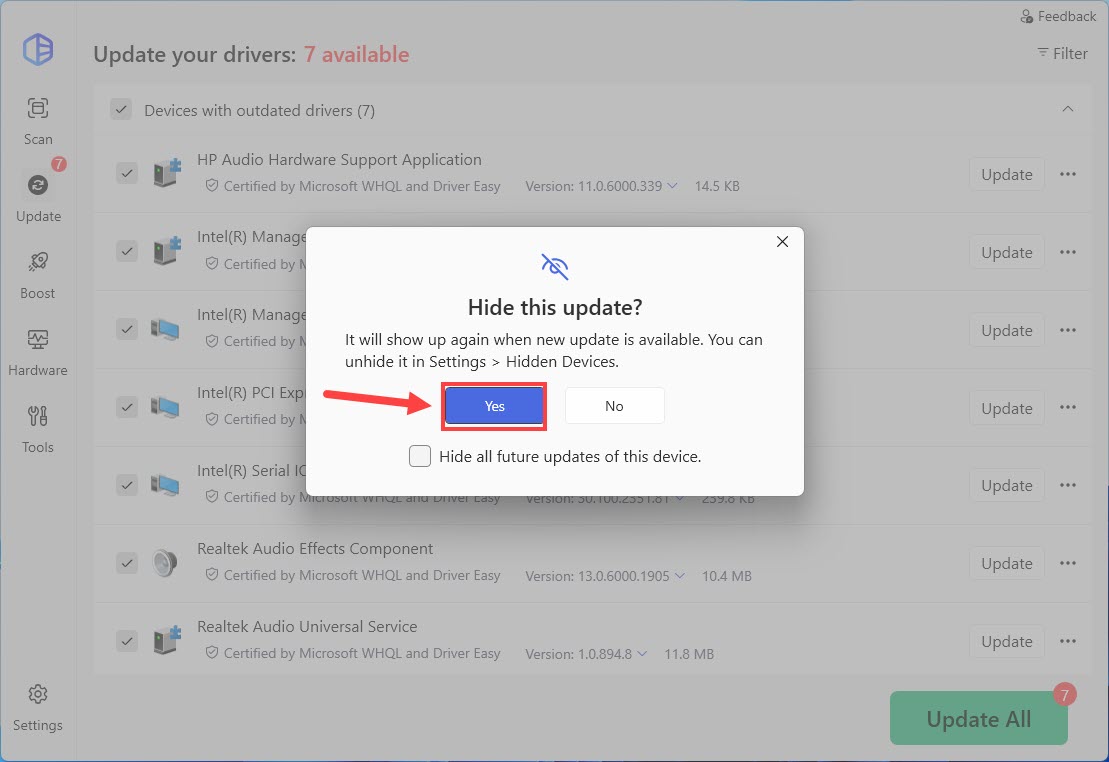Click Intel(R) Serial IO monitor icon
The width and height of the screenshot is (1109, 762).
tap(165, 485)
